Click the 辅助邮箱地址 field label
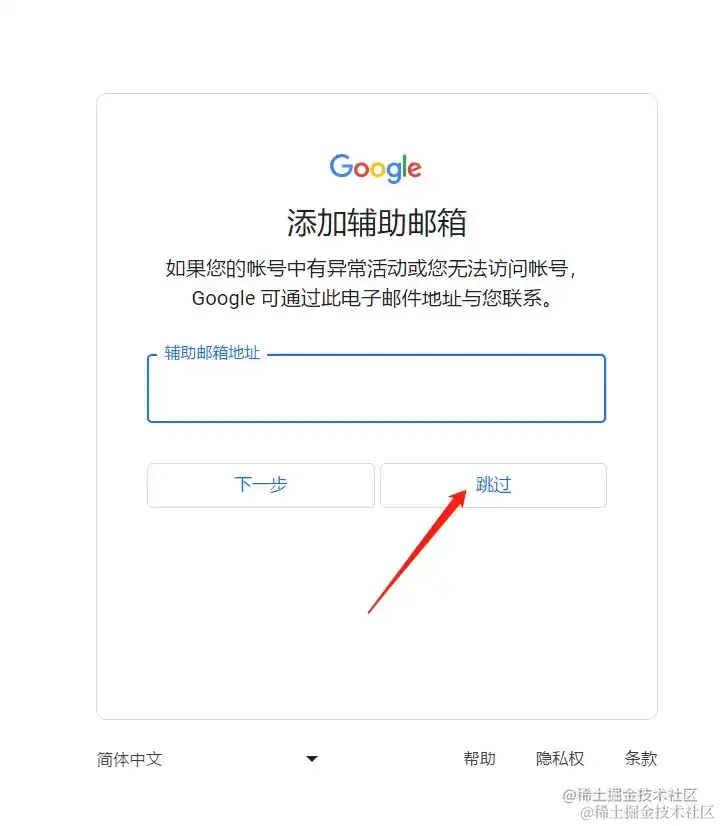The height and width of the screenshot is (826, 720). (212, 352)
